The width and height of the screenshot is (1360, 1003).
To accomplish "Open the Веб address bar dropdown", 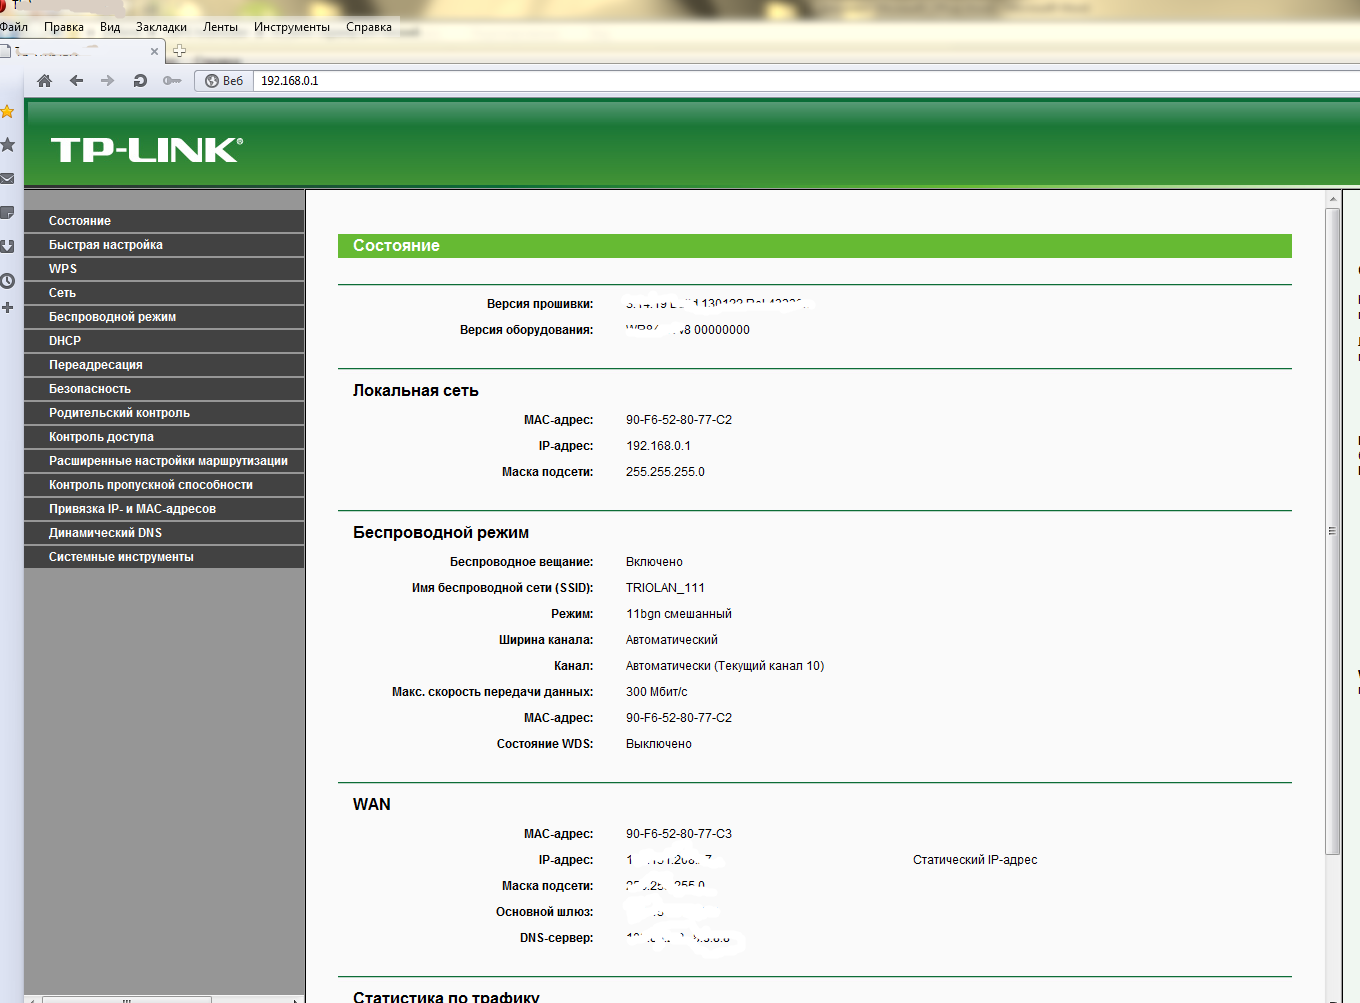I will [x=222, y=81].
